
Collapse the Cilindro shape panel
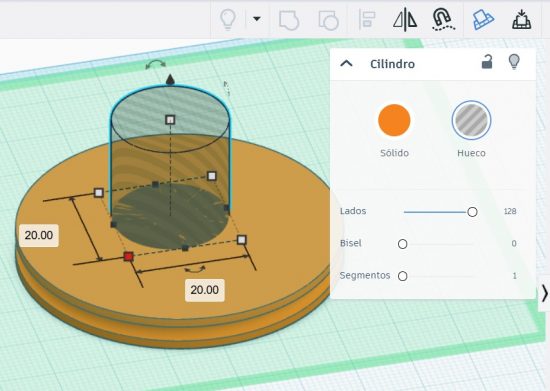point(347,63)
